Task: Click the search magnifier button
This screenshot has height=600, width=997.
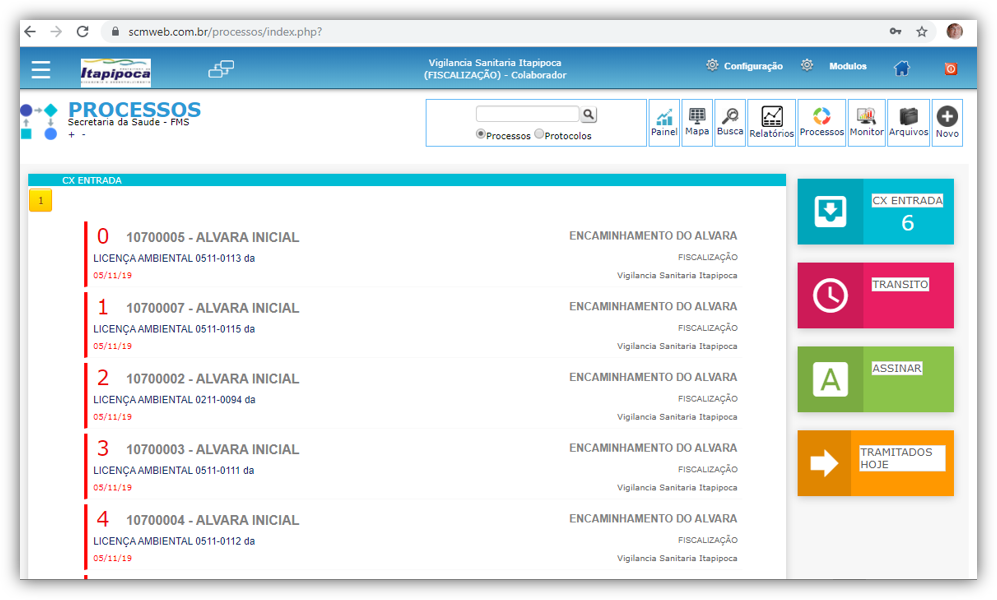Action: click(x=589, y=115)
